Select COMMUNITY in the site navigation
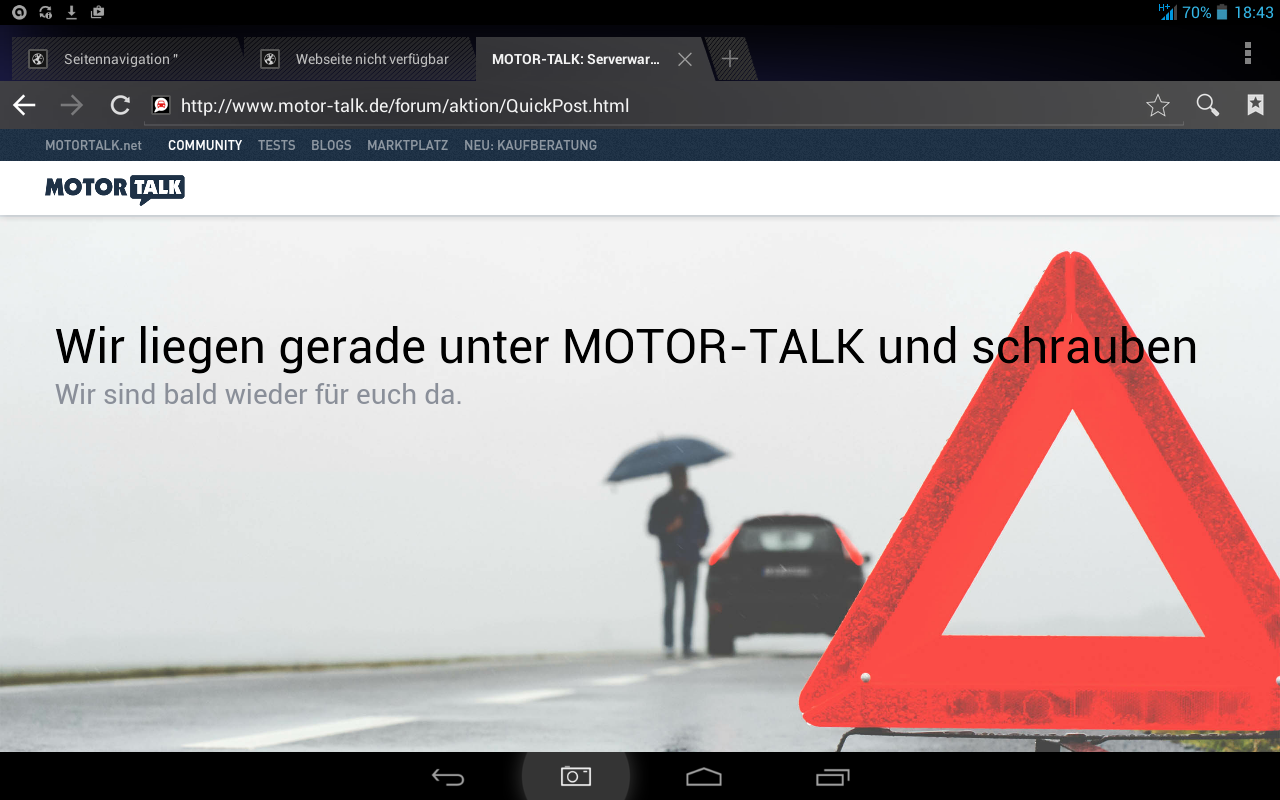The height and width of the screenshot is (800, 1280). coord(205,145)
